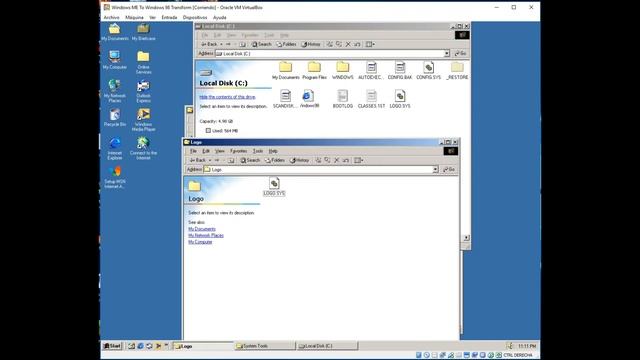This screenshot has height=360, width=640.
Task: Select BOOTLOG file in Local Disk window
Action: coord(342,99)
